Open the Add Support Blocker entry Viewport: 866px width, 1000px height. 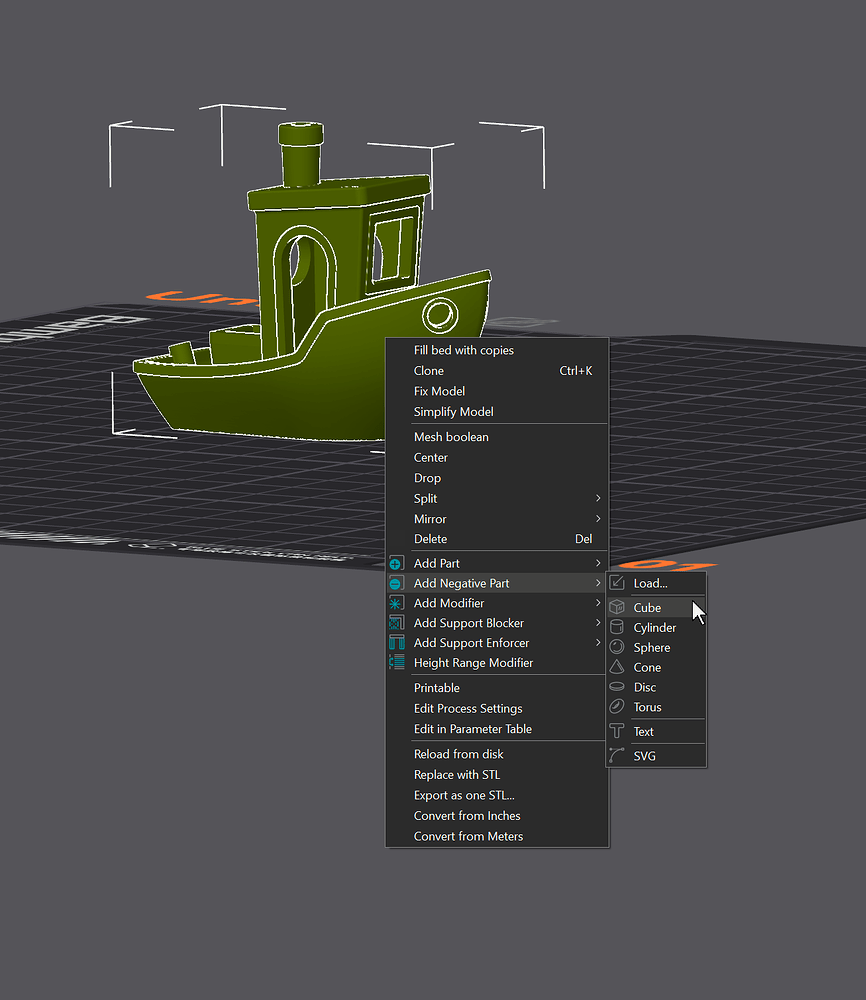pos(497,622)
